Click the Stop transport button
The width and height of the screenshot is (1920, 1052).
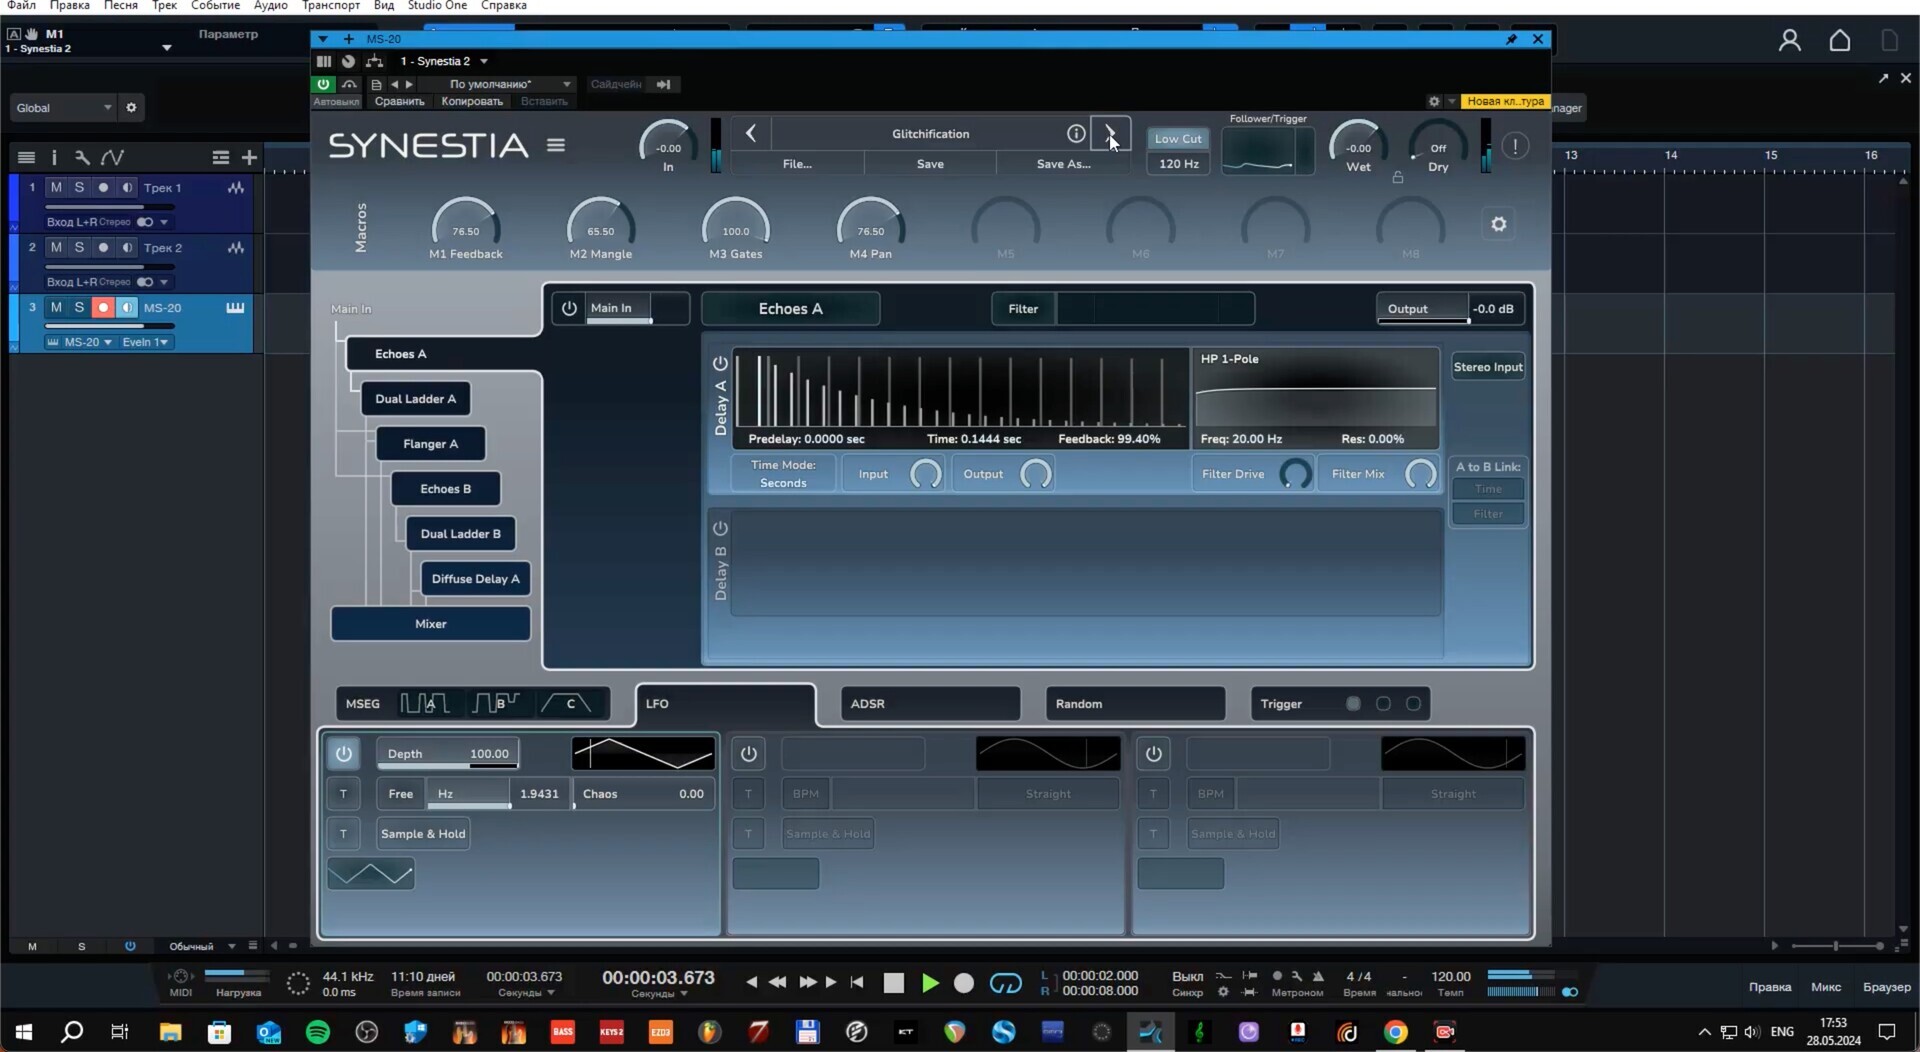click(894, 983)
